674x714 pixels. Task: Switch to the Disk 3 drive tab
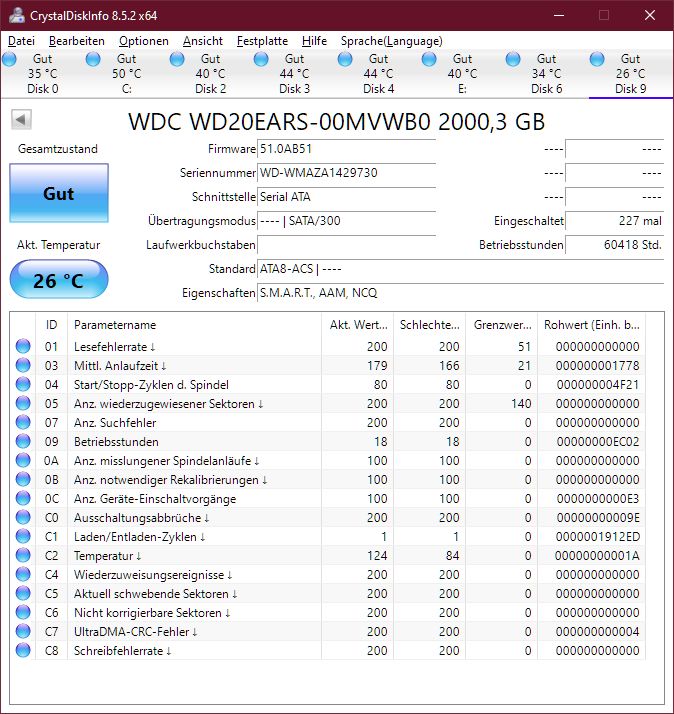(x=294, y=74)
